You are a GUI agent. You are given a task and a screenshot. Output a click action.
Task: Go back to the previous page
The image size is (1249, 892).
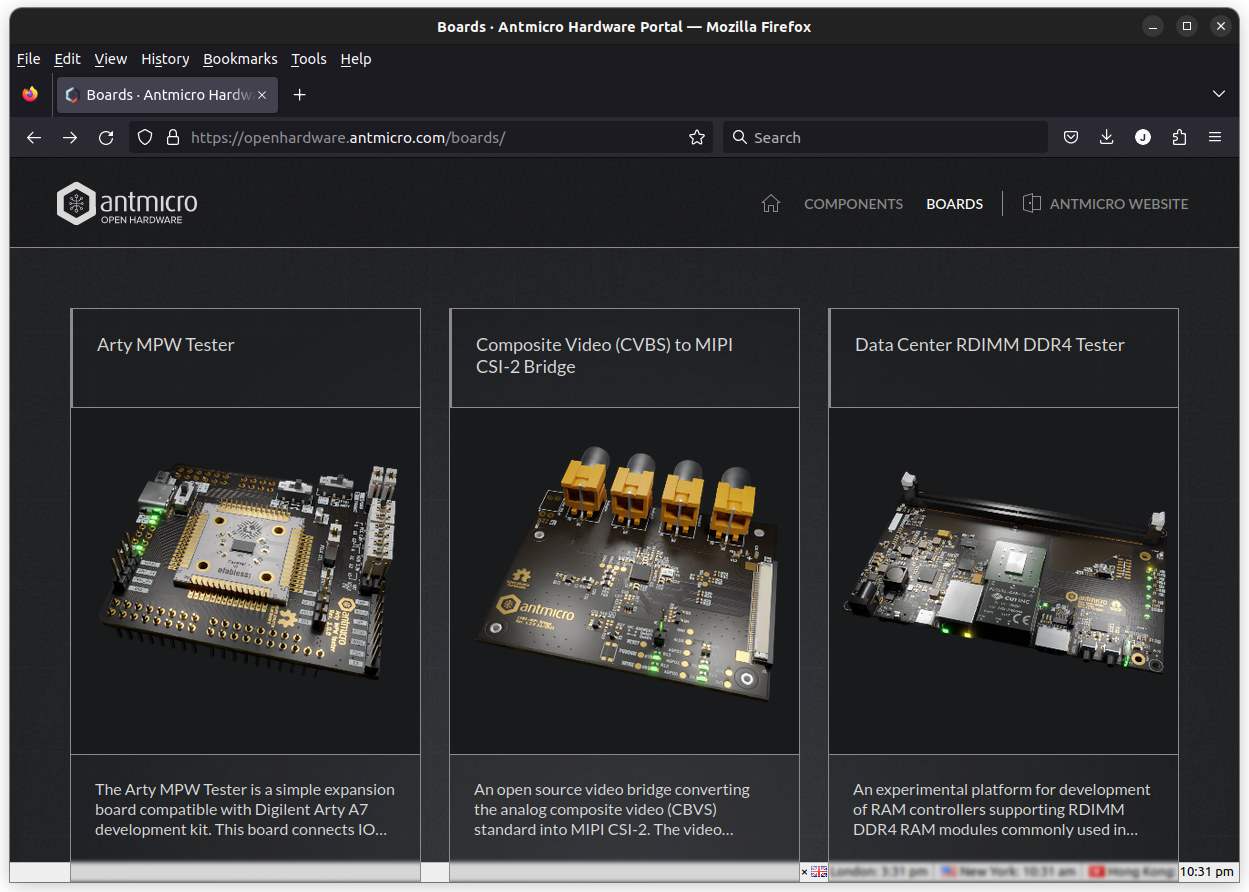(x=34, y=138)
